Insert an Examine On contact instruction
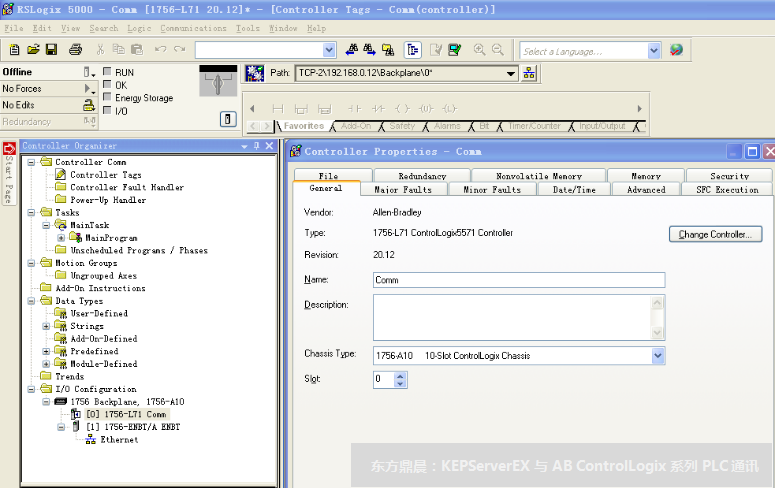Image resolution: width=775 pixels, height=488 pixels. [x=354, y=109]
